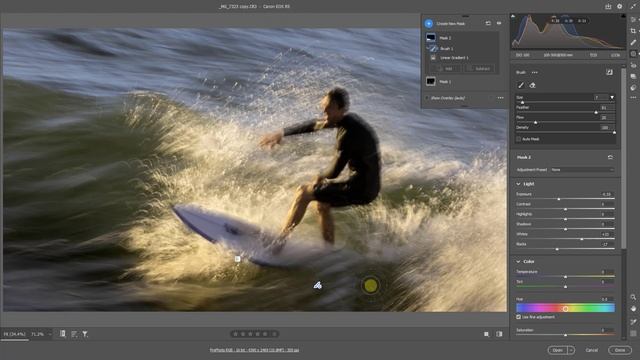
Task: Click the Highlights slider
Action: point(565,219)
